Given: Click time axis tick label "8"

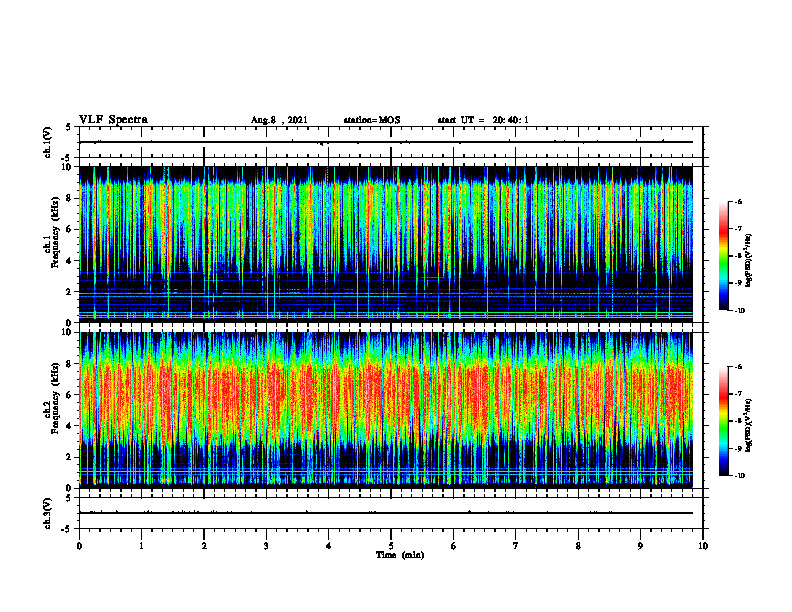Looking at the screenshot, I should 578,546.
